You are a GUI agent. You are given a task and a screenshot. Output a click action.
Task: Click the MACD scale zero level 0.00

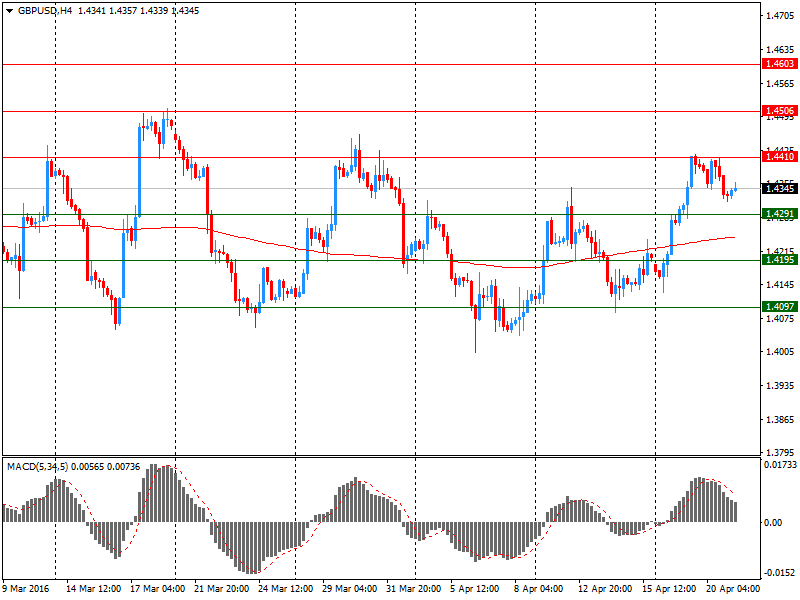(x=773, y=522)
